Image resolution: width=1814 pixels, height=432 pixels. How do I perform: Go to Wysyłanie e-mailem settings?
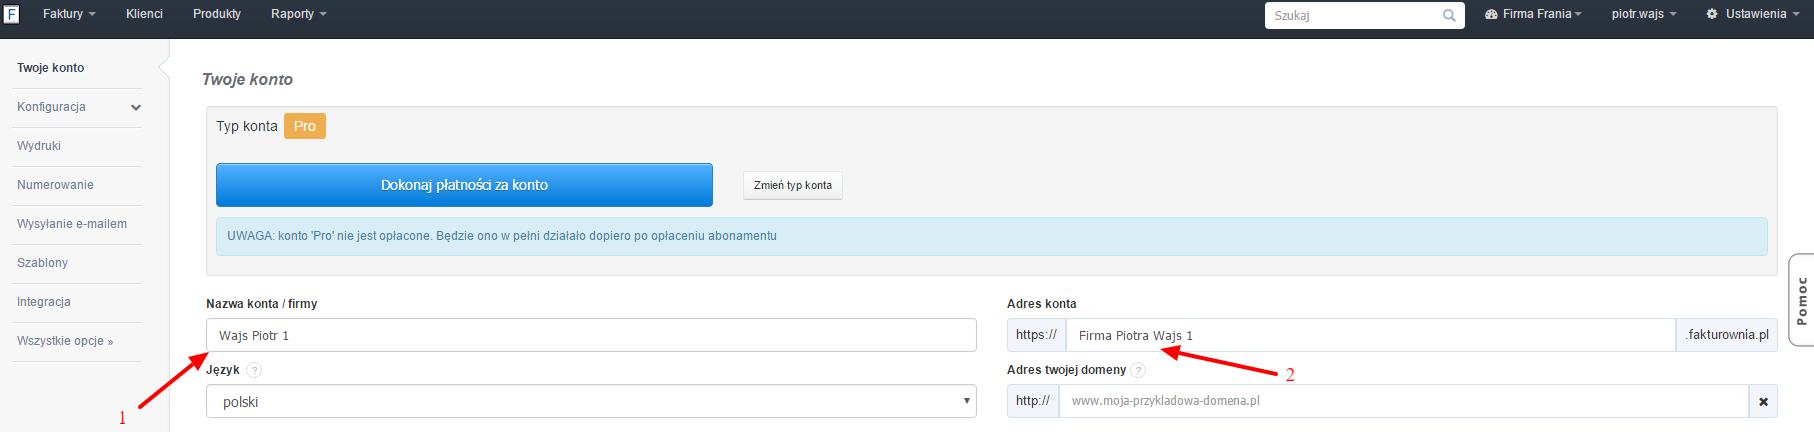[x=72, y=224]
